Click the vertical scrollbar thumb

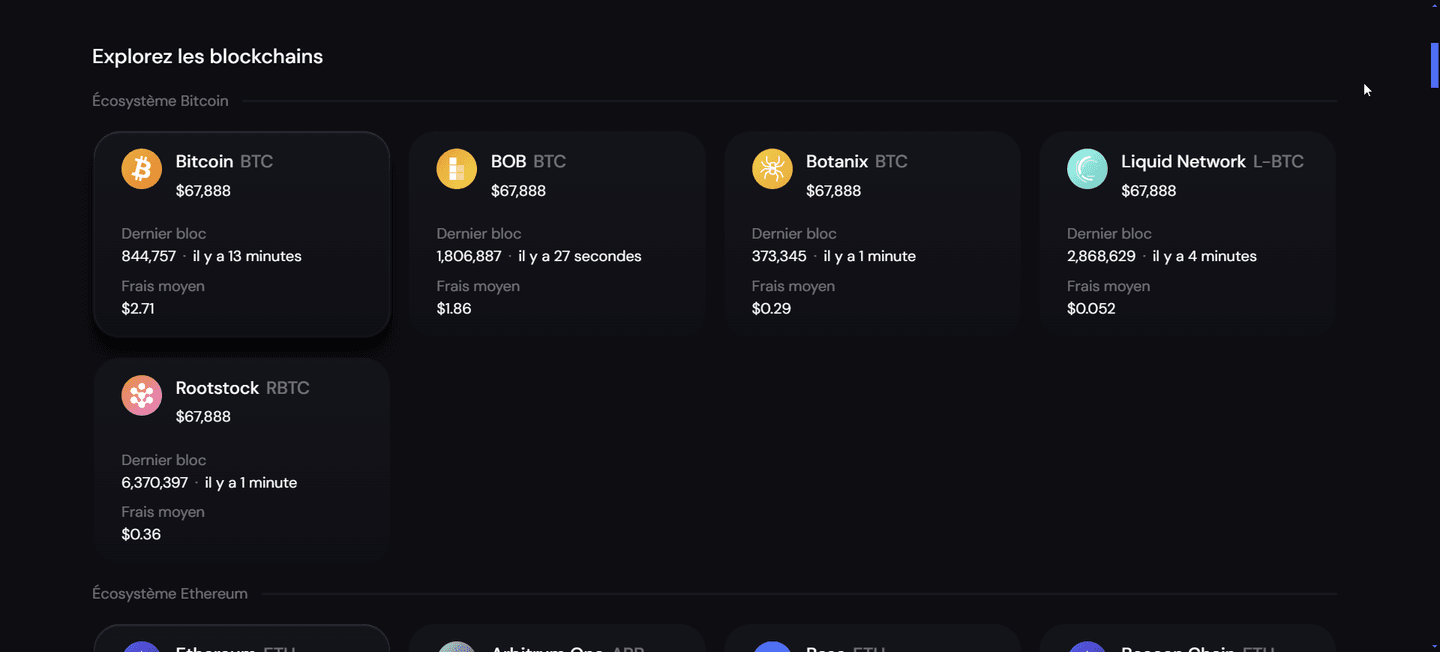coord(1433,65)
